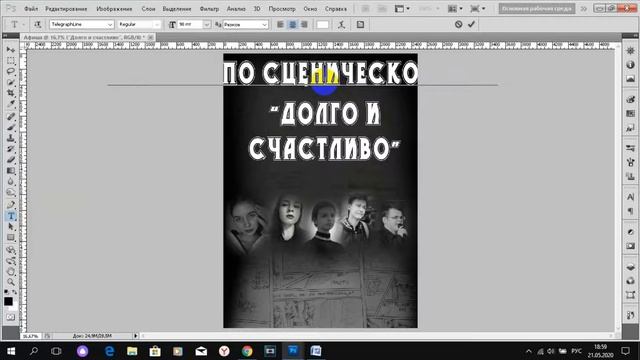Open the Masks panel icon
The image size is (640, 360).
point(630,246)
